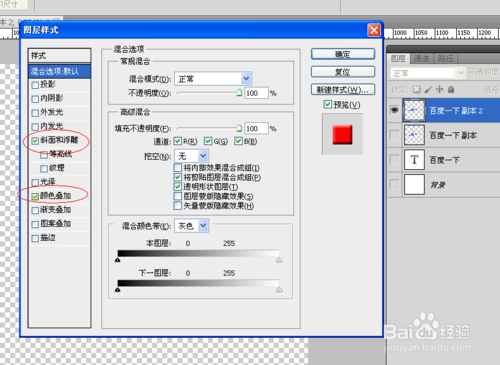Enable the 渐变叠加 checkbox
Screen dimensions: 500x365
(x=35, y=211)
